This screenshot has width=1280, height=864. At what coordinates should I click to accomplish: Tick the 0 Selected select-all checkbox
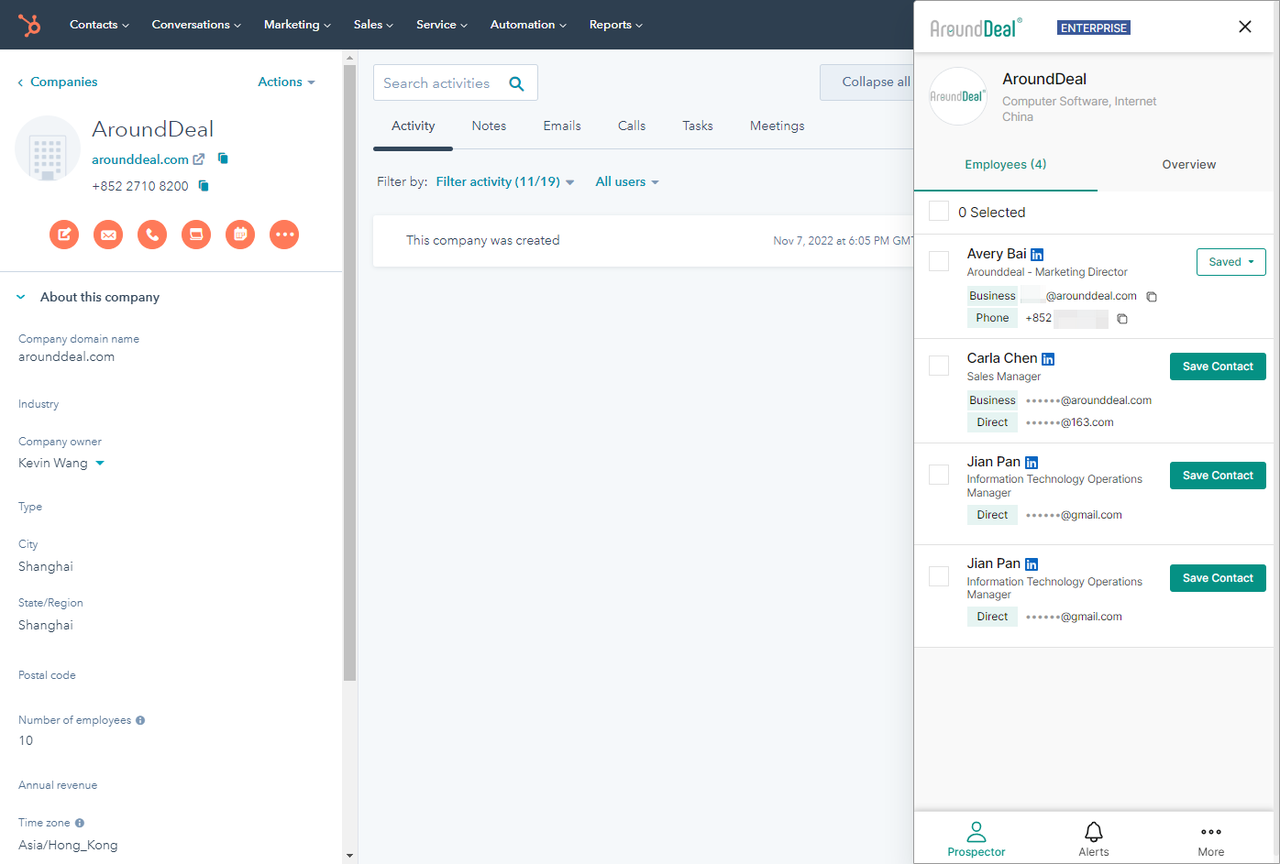coord(939,212)
